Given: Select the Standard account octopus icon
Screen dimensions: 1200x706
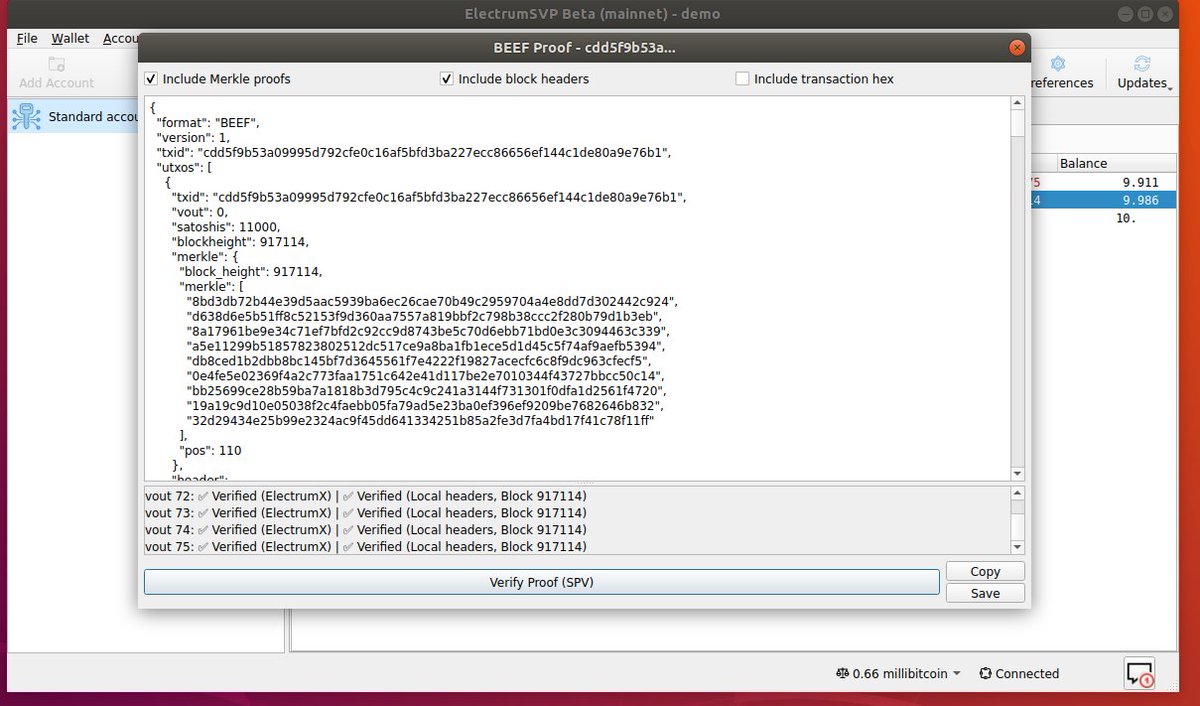Looking at the screenshot, I should point(26,117).
